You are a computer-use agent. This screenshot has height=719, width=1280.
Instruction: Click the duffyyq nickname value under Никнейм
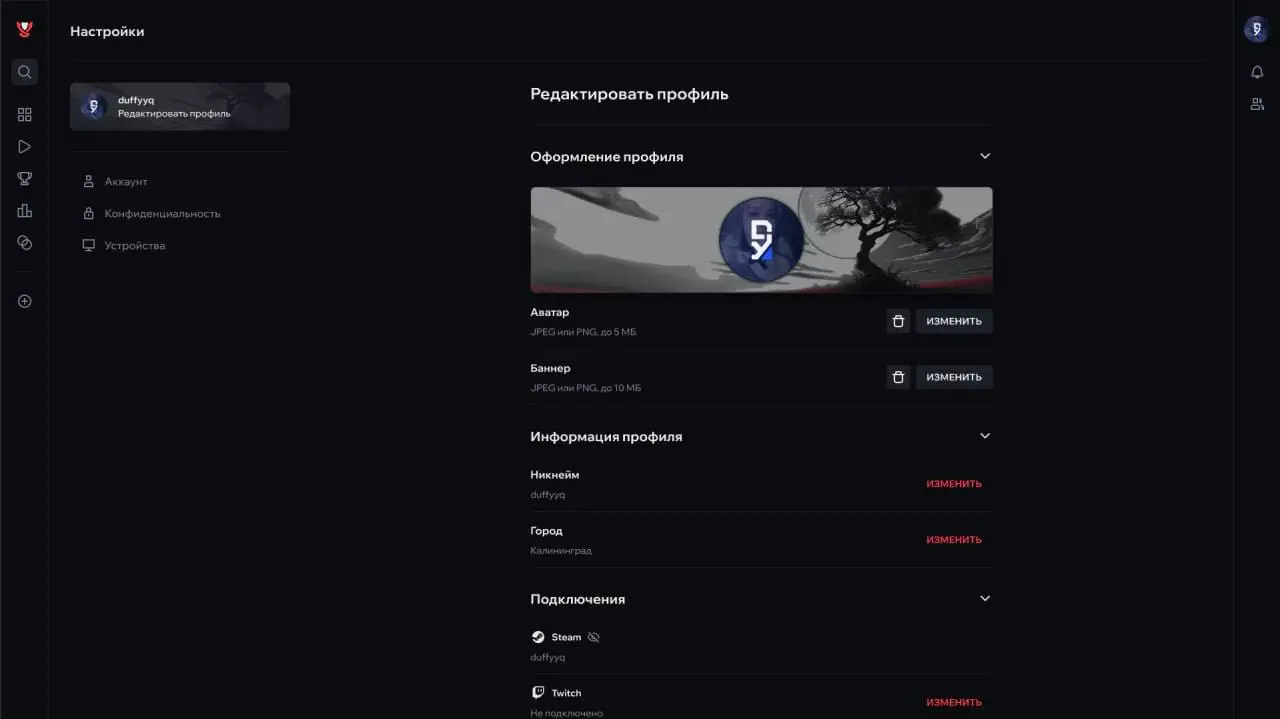pyautogui.click(x=548, y=495)
